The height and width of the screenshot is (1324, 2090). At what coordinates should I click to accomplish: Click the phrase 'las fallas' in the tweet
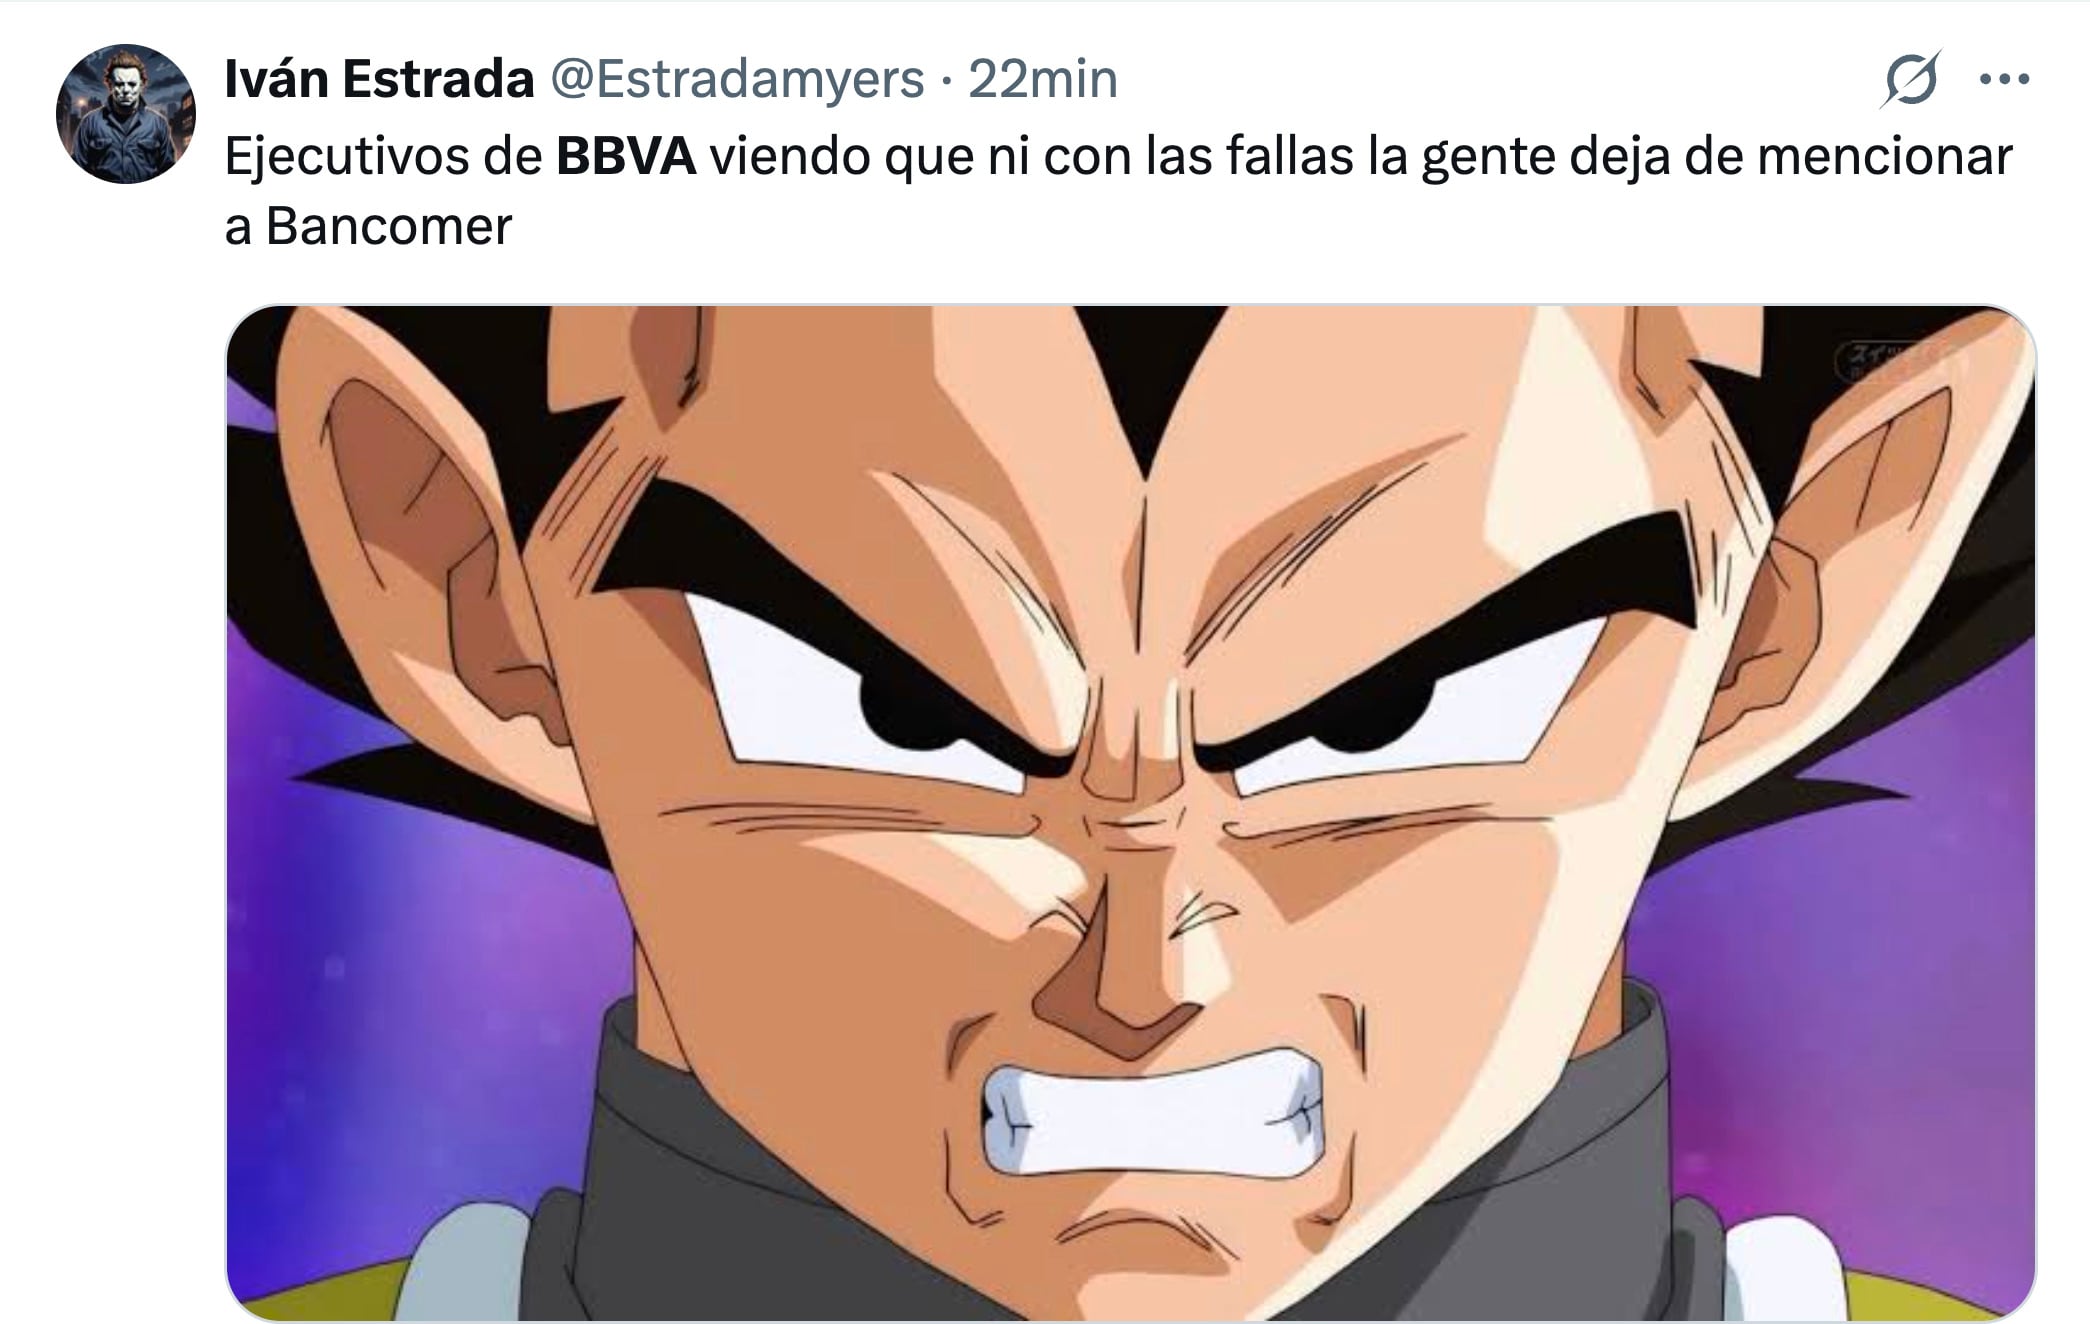coord(1250,156)
